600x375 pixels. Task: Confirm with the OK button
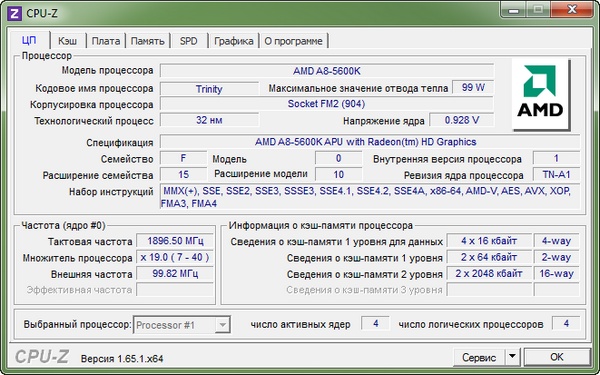(x=556, y=357)
